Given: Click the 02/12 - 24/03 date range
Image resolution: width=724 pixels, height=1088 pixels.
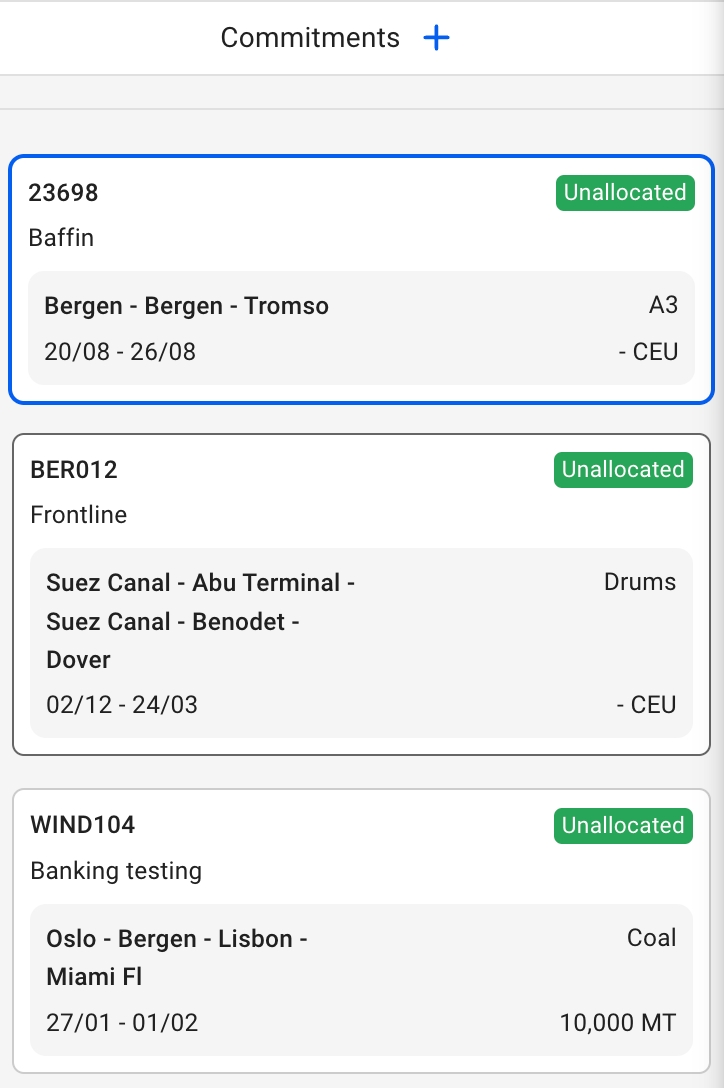Looking at the screenshot, I should pyautogui.click(x=122, y=705).
